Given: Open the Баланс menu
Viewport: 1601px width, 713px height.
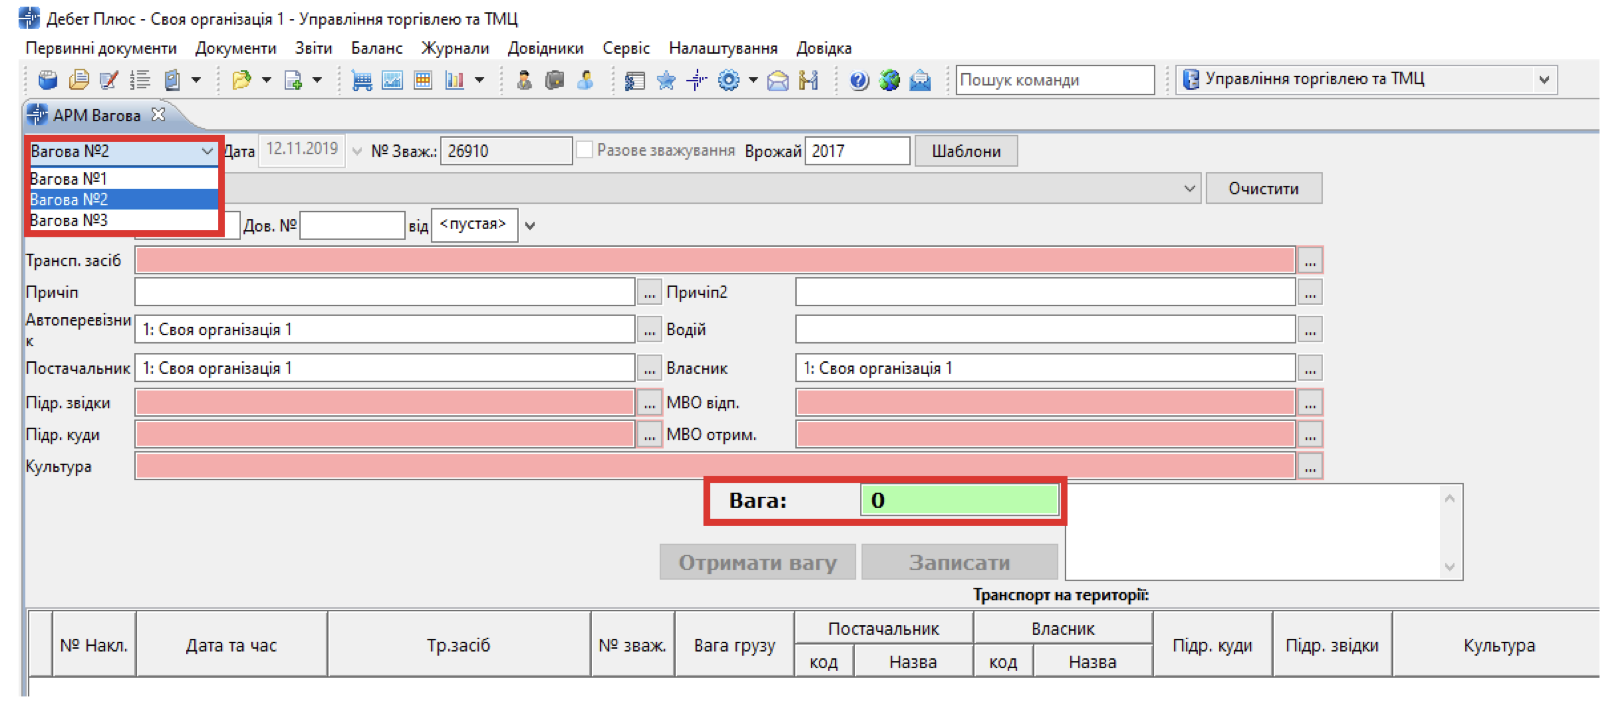Looking at the screenshot, I should (x=377, y=48).
